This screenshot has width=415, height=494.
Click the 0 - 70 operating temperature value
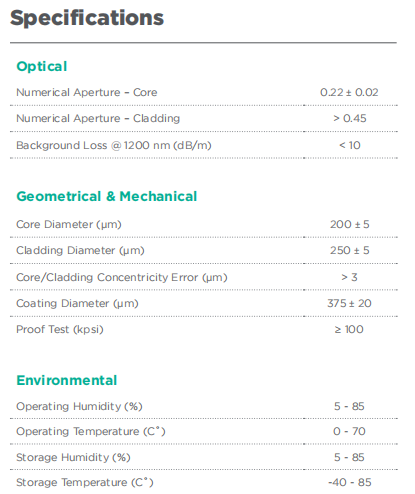coord(349,431)
